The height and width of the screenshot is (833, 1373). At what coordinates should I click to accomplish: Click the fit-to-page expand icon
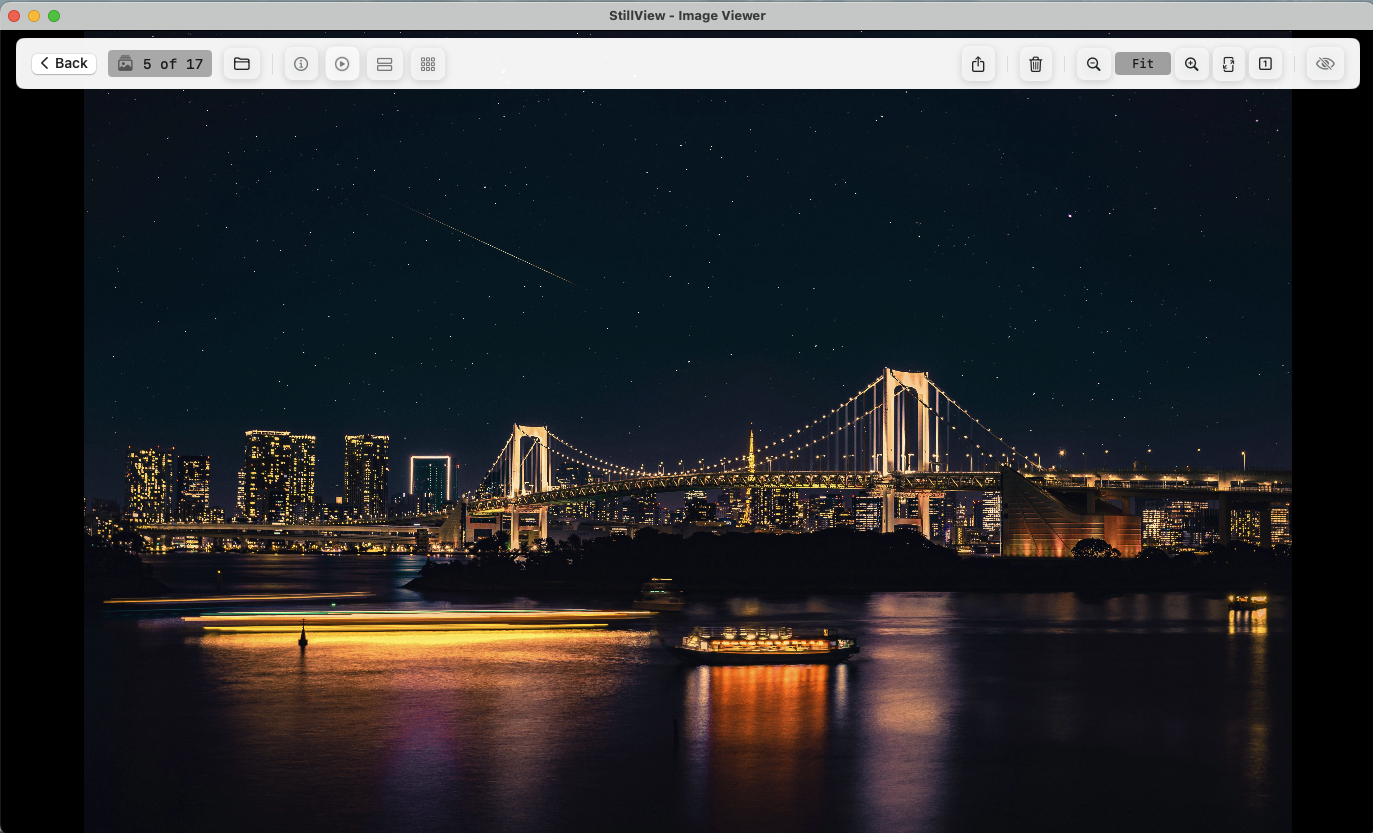pyautogui.click(x=1229, y=64)
